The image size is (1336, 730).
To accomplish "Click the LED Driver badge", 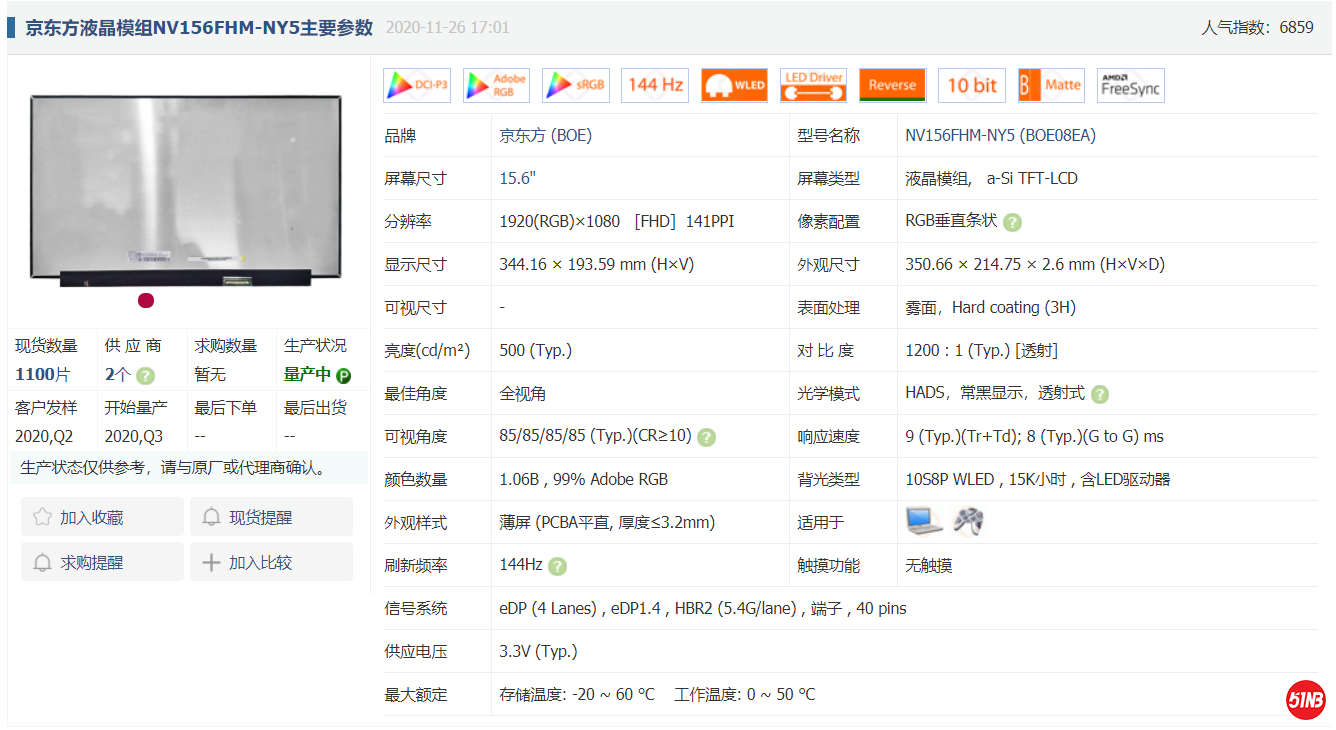I will tap(813, 86).
